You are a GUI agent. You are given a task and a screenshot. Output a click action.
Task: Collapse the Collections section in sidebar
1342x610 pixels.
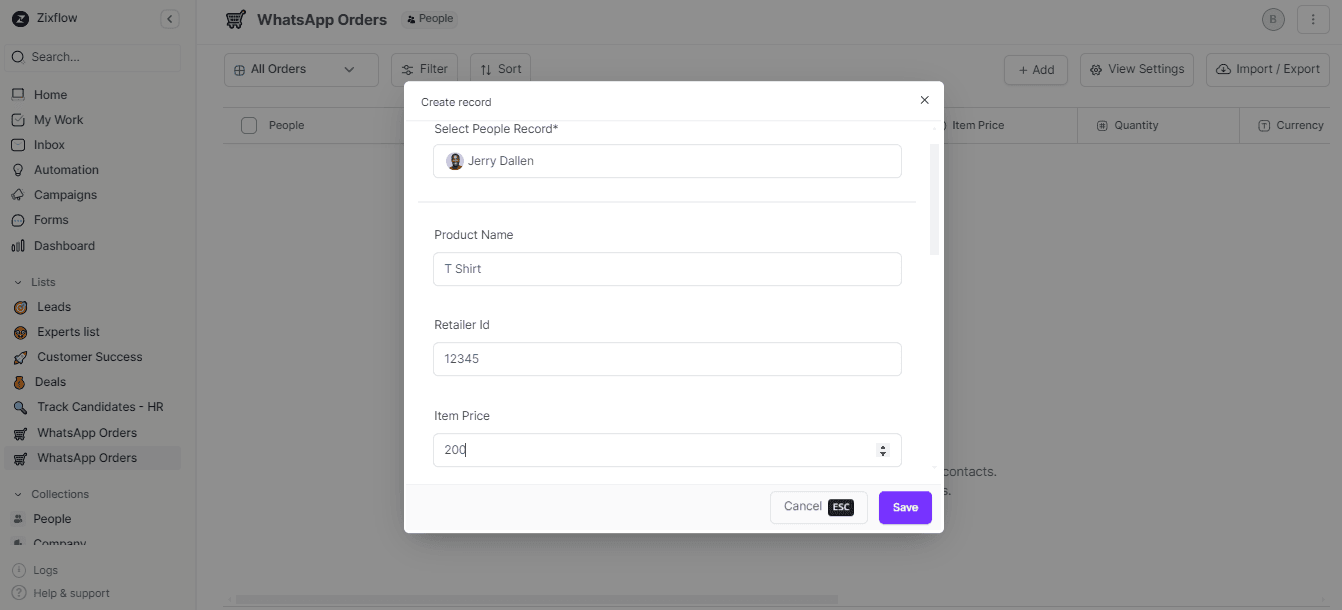click(17, 494)
